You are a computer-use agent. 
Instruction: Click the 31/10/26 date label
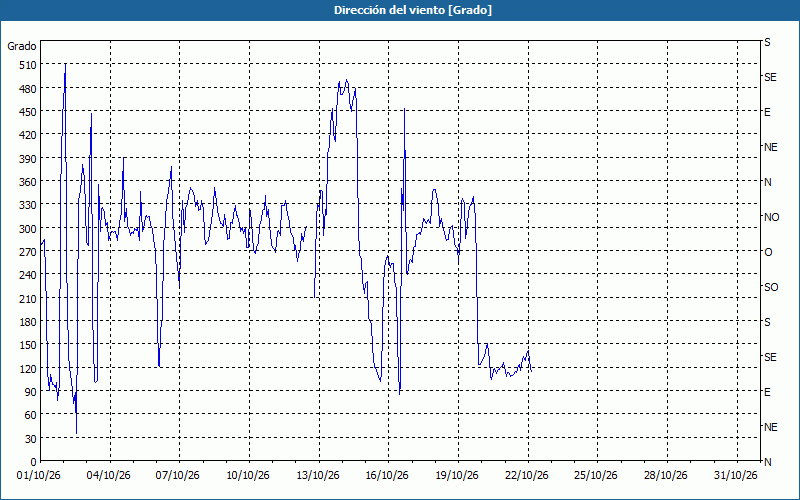736,476
